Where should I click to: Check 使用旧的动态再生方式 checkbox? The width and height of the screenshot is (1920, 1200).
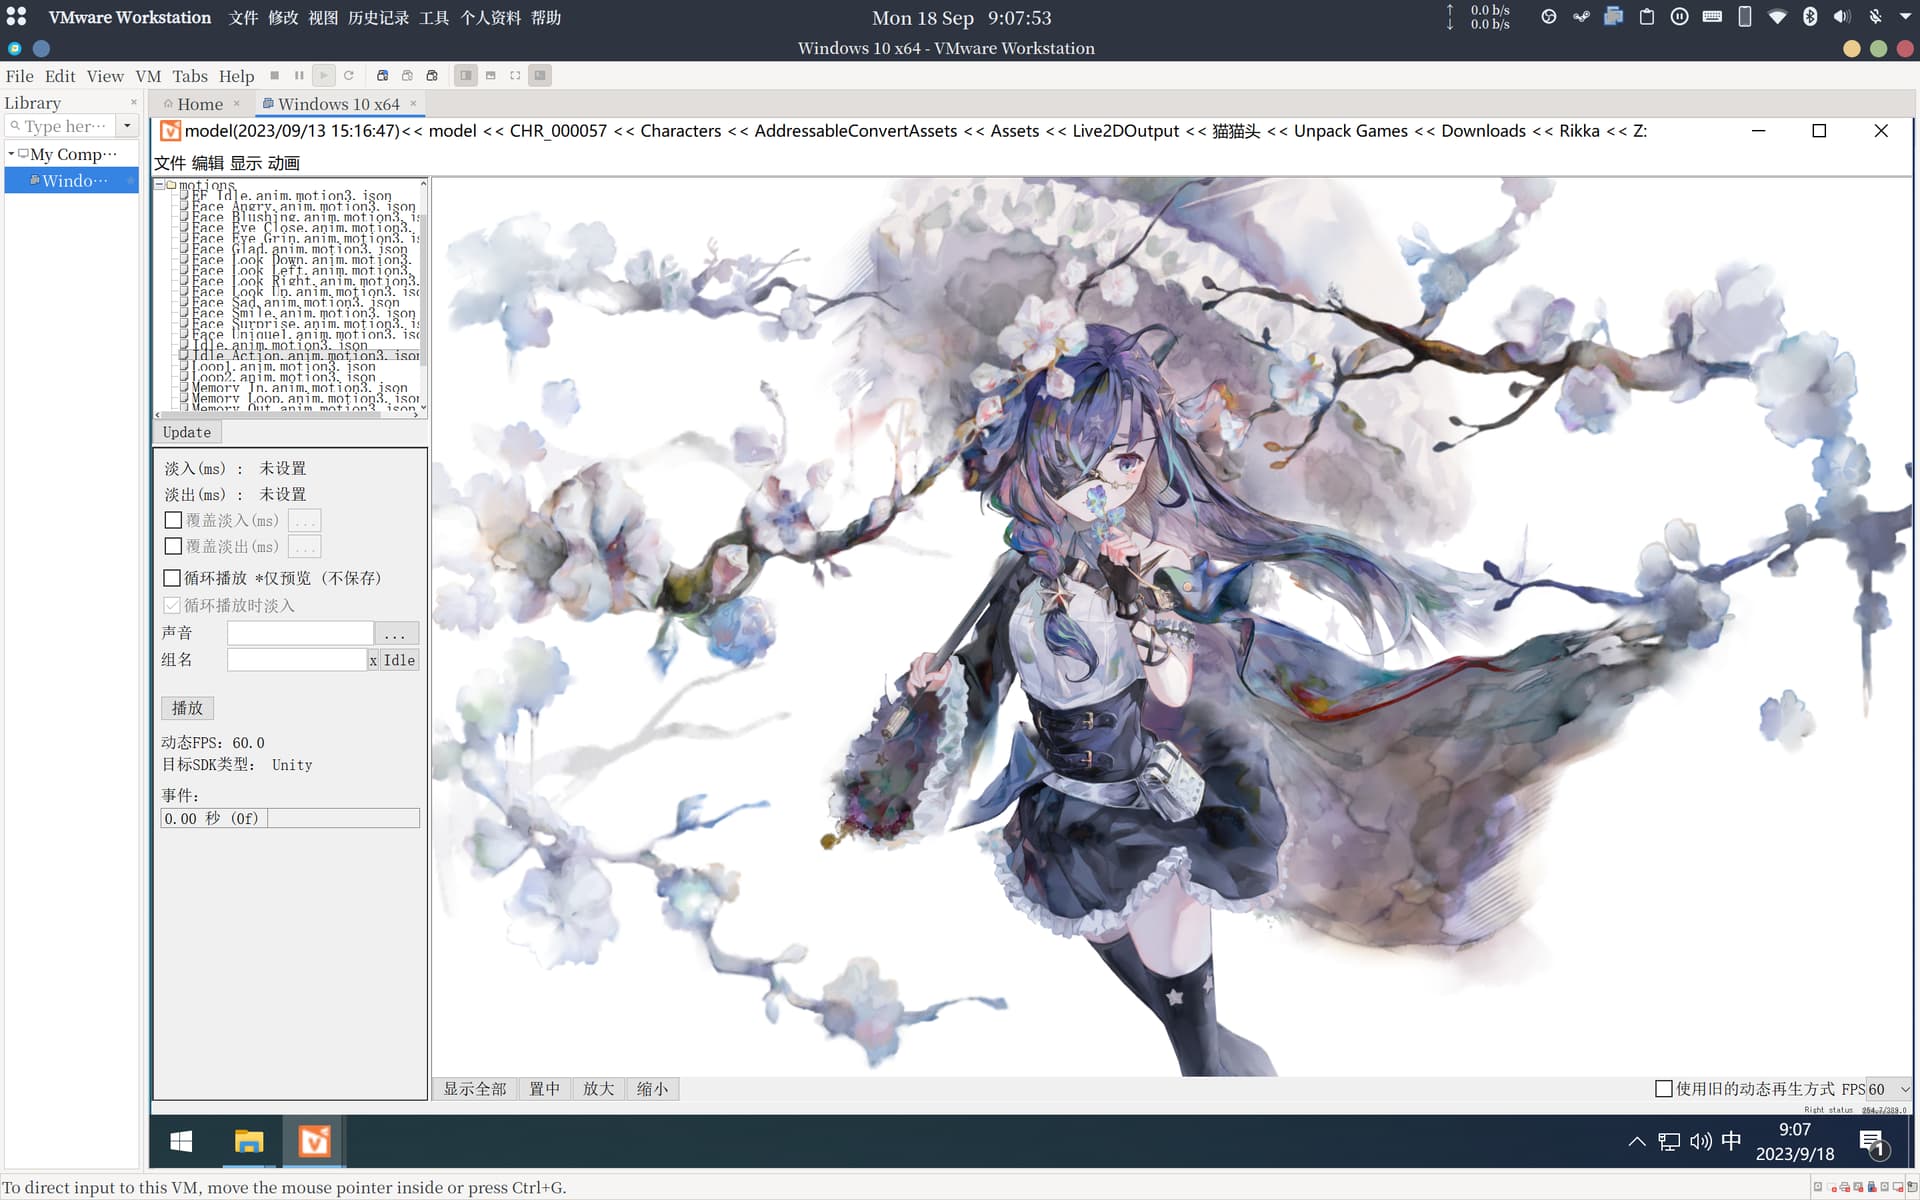tap(1664, 1089)
